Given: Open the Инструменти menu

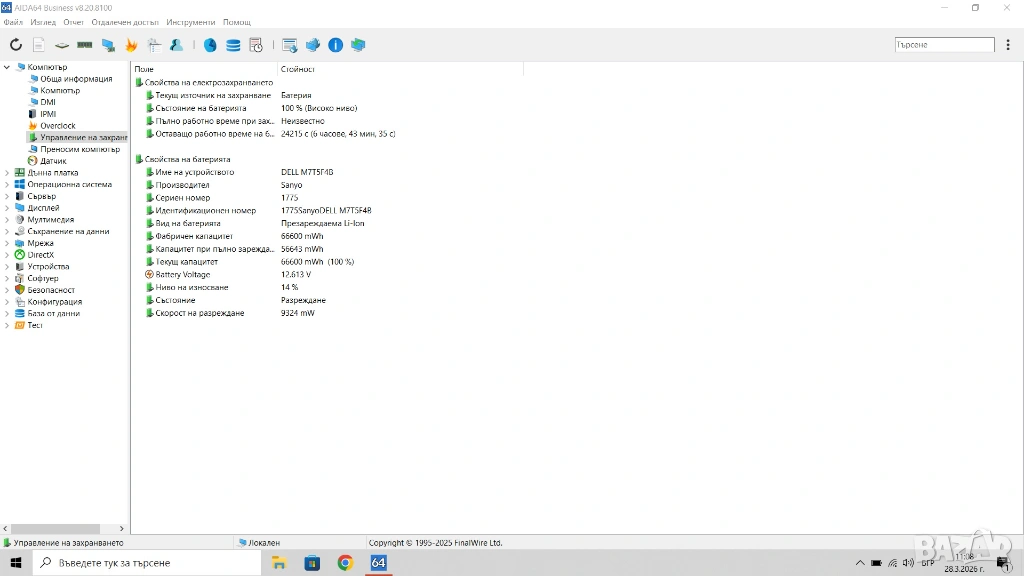Looking at the screenshot, I should click(190, 22).
